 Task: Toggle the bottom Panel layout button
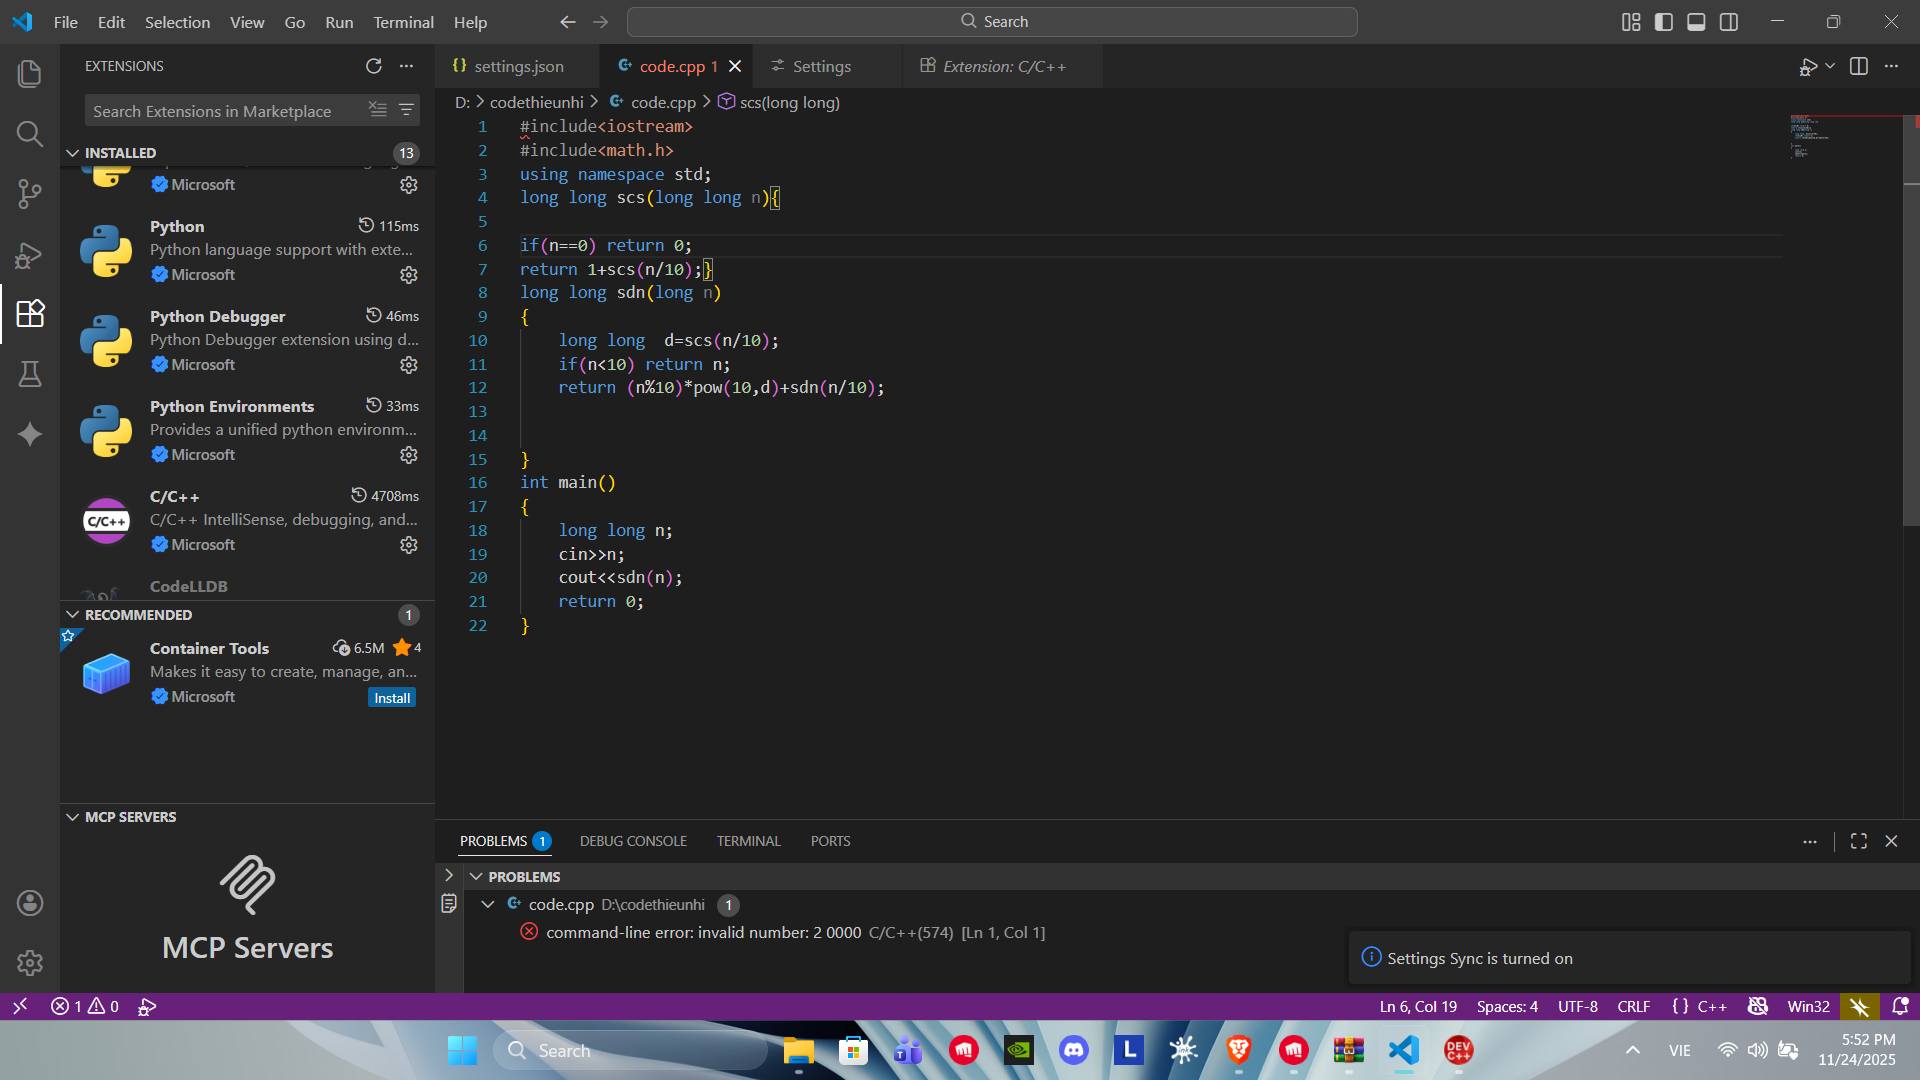click(1696, 22)
